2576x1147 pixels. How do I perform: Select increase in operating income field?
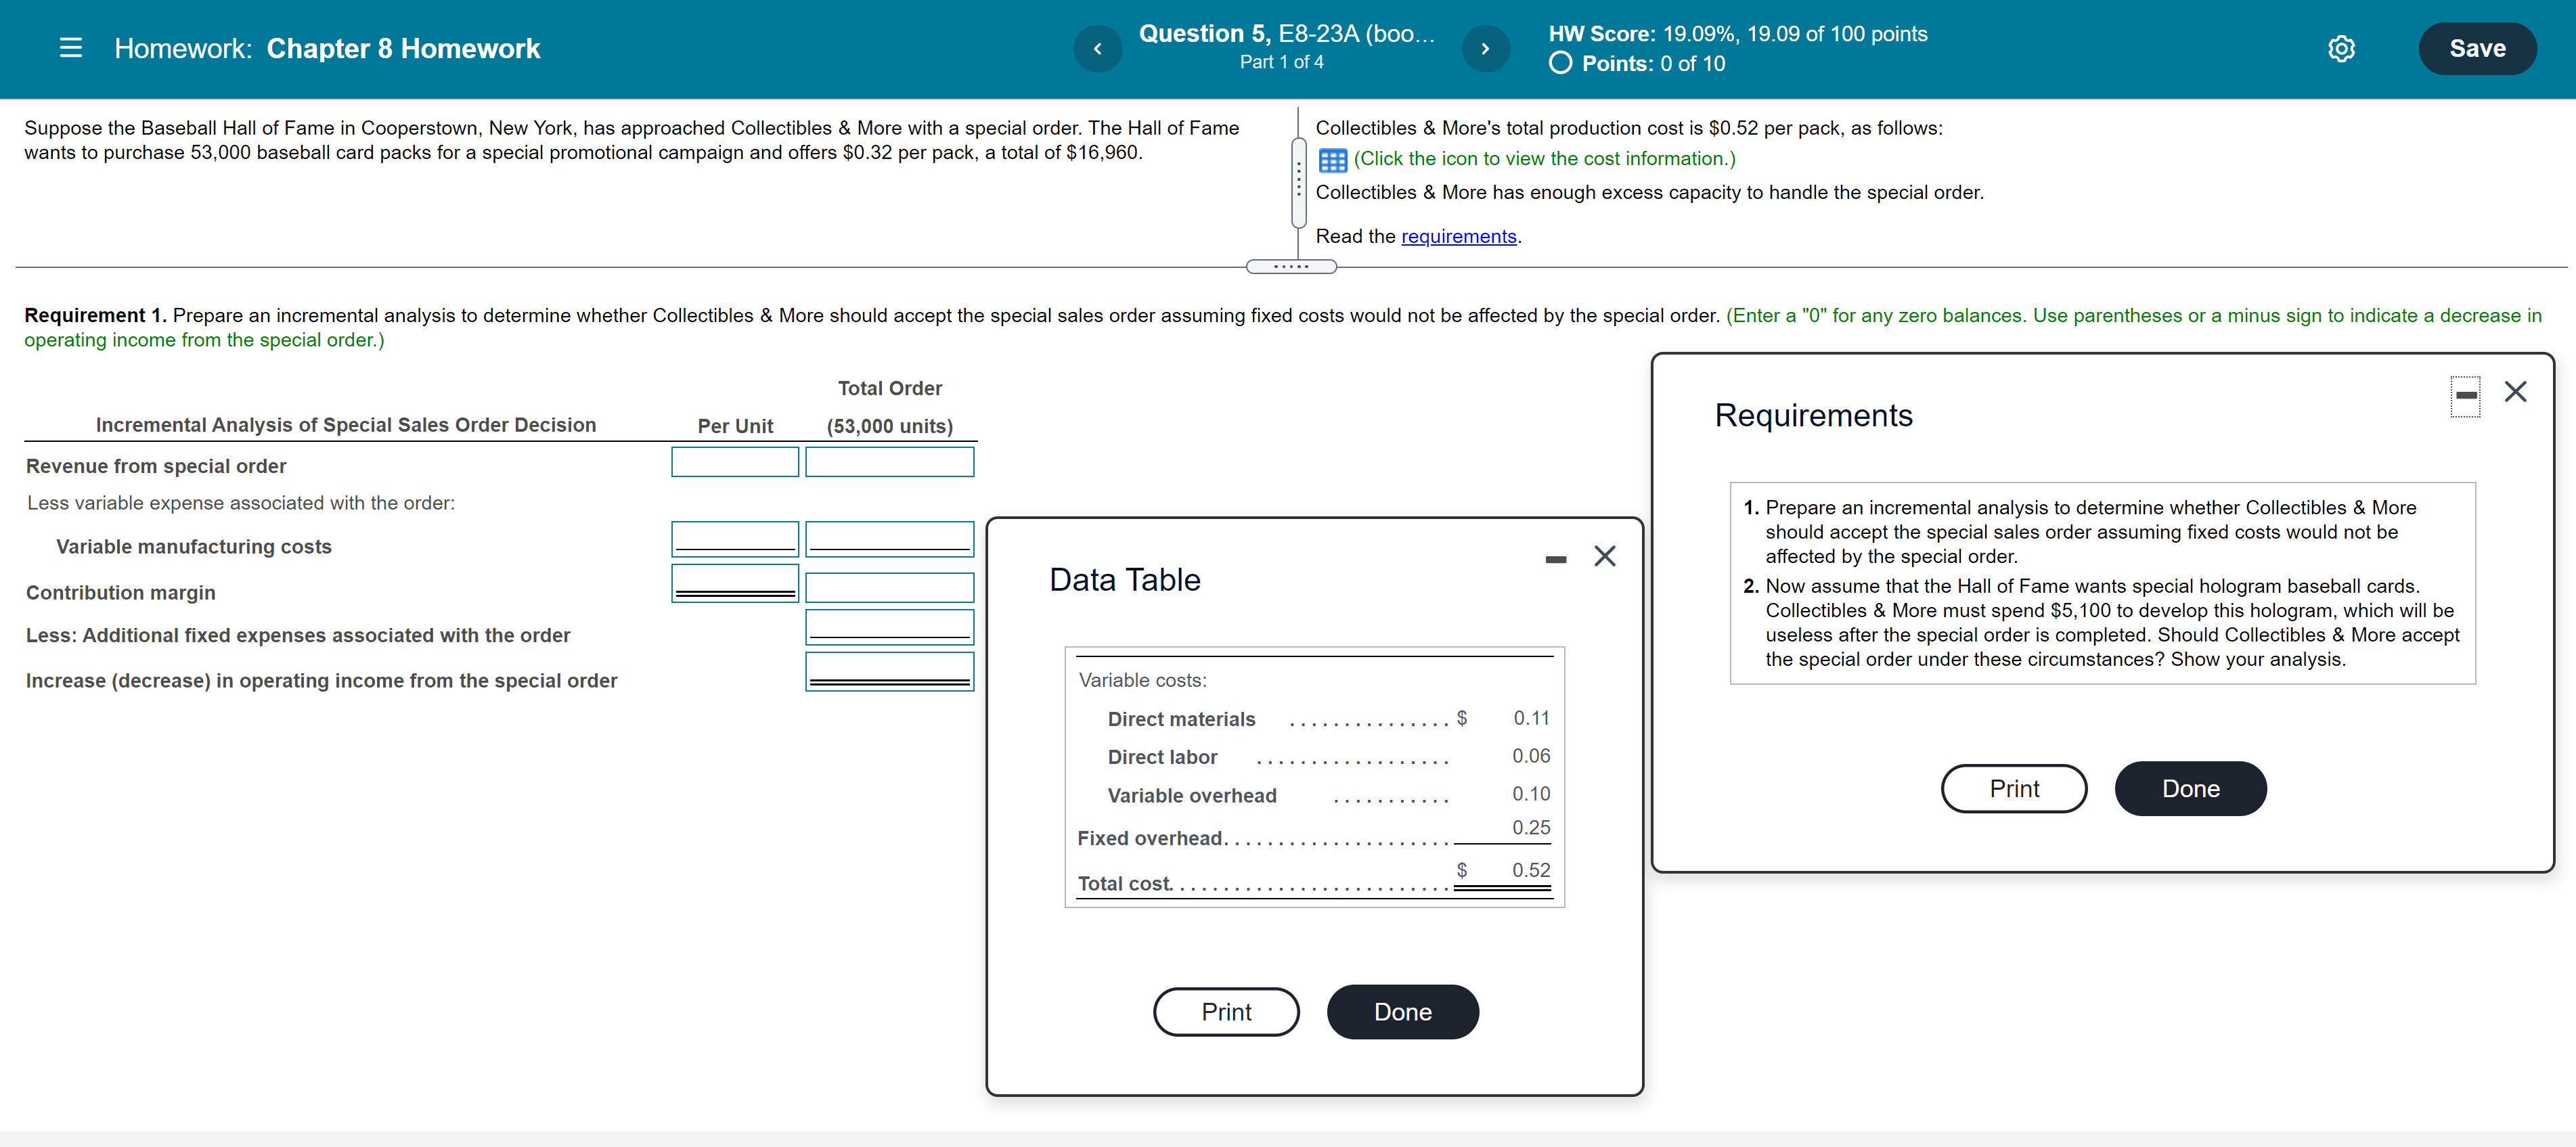pos(889,670)
